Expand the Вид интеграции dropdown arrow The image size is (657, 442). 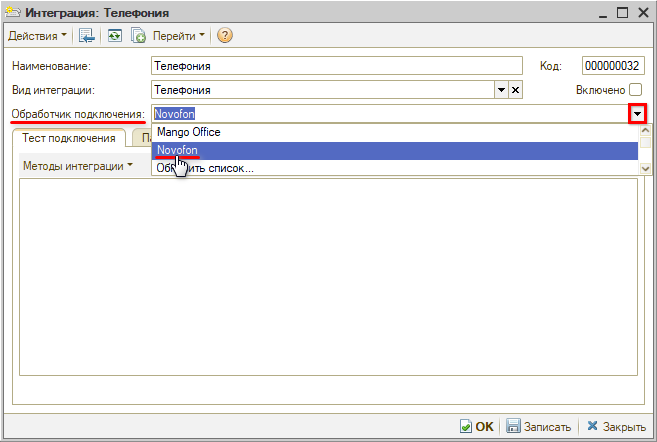502,90
